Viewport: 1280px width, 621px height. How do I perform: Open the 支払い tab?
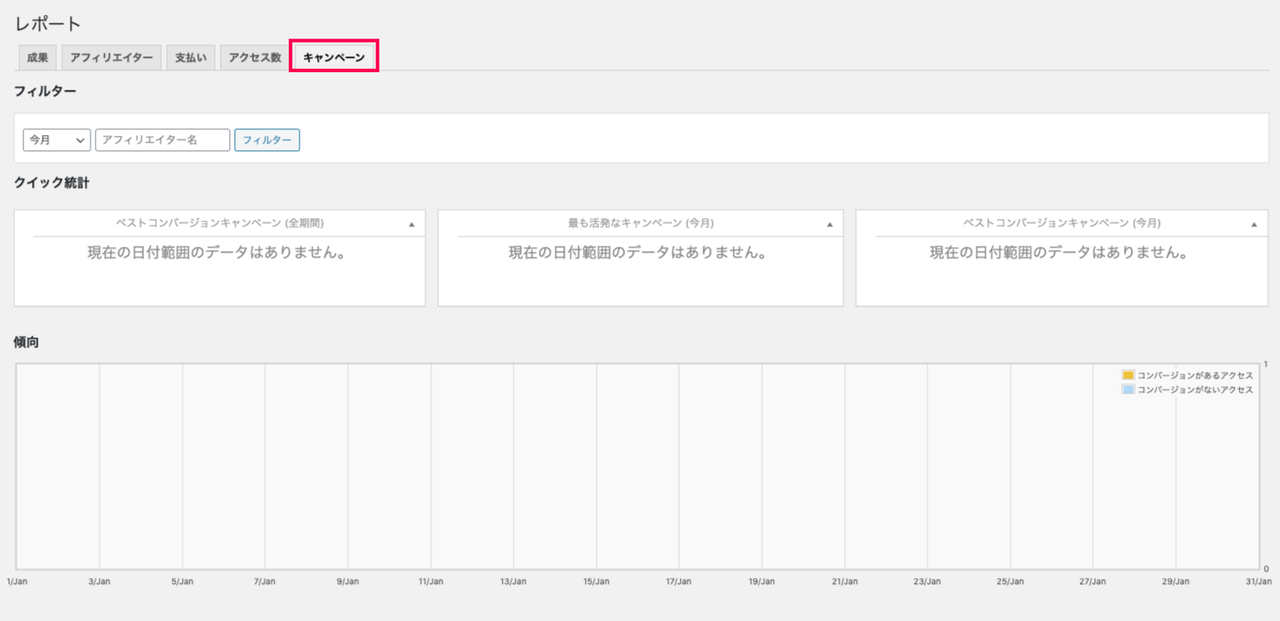(x=190, y=58)
